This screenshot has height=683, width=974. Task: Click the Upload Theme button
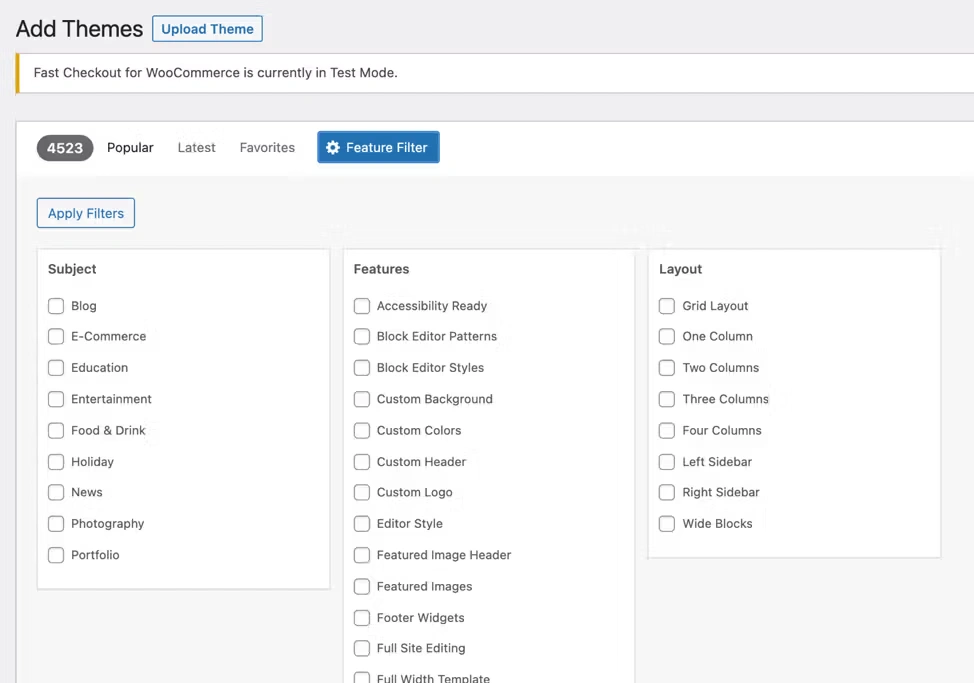[207, 29]
